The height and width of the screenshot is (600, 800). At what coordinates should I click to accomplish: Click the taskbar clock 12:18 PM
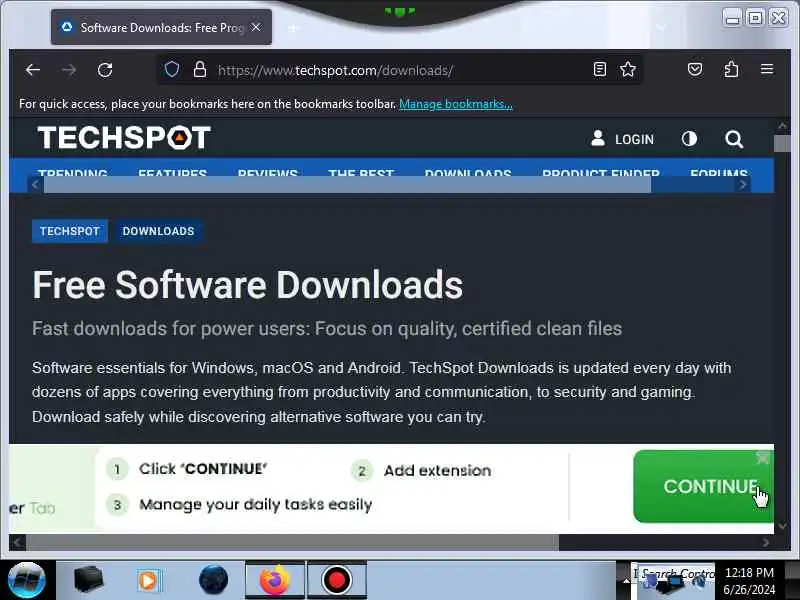[x=749, y=572]
